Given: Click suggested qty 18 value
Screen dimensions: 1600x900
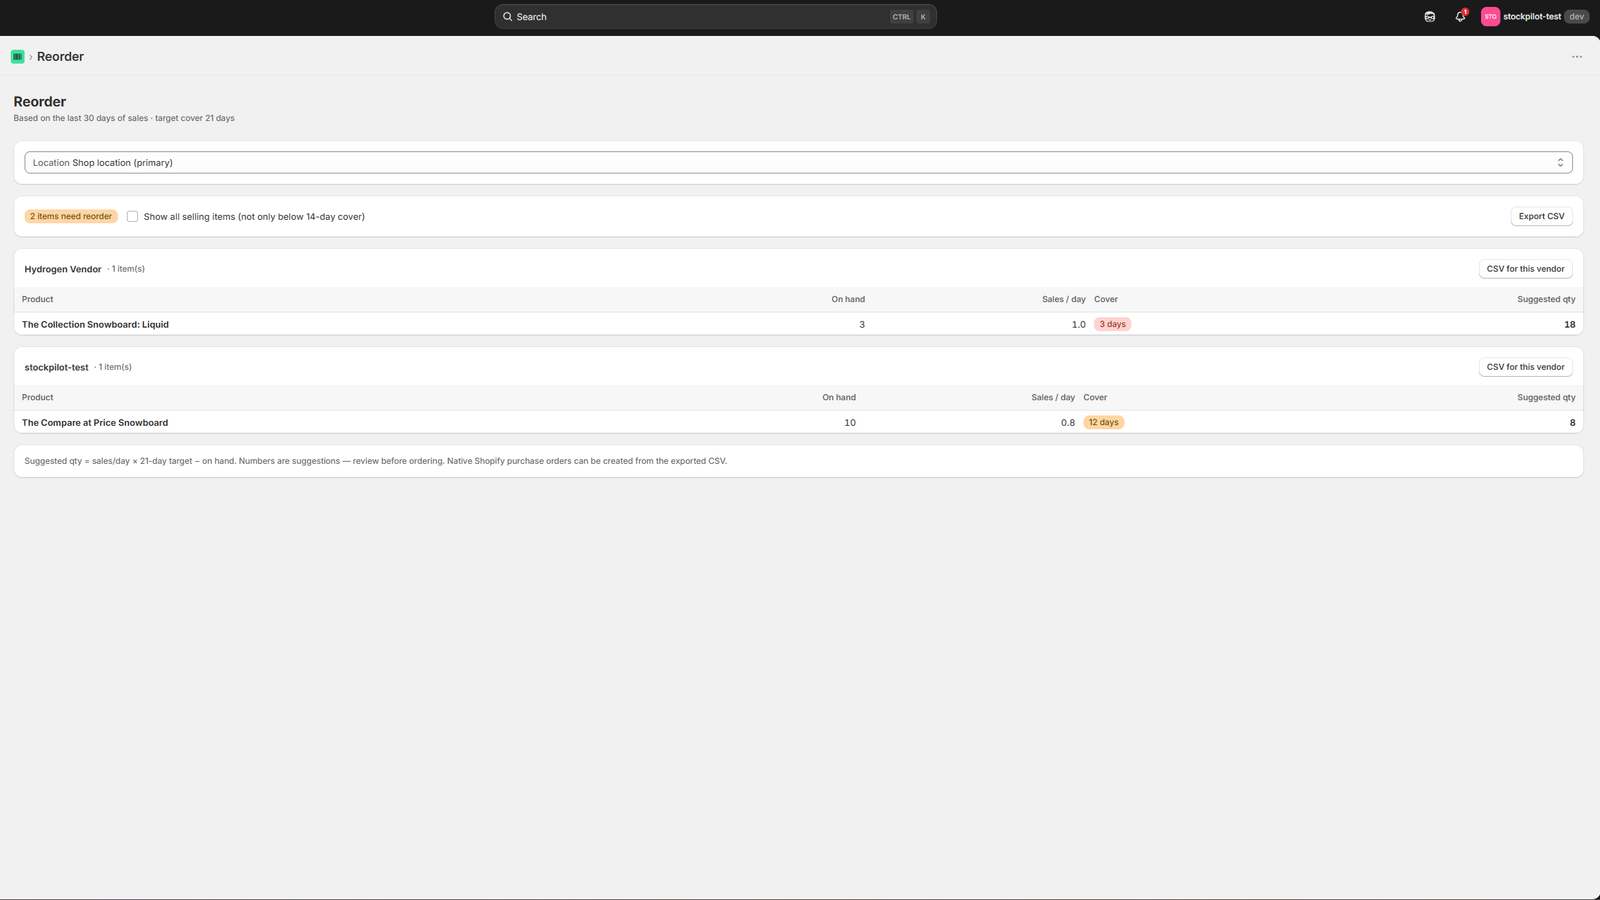Looking at the screenshot, I should (1569, 324).
